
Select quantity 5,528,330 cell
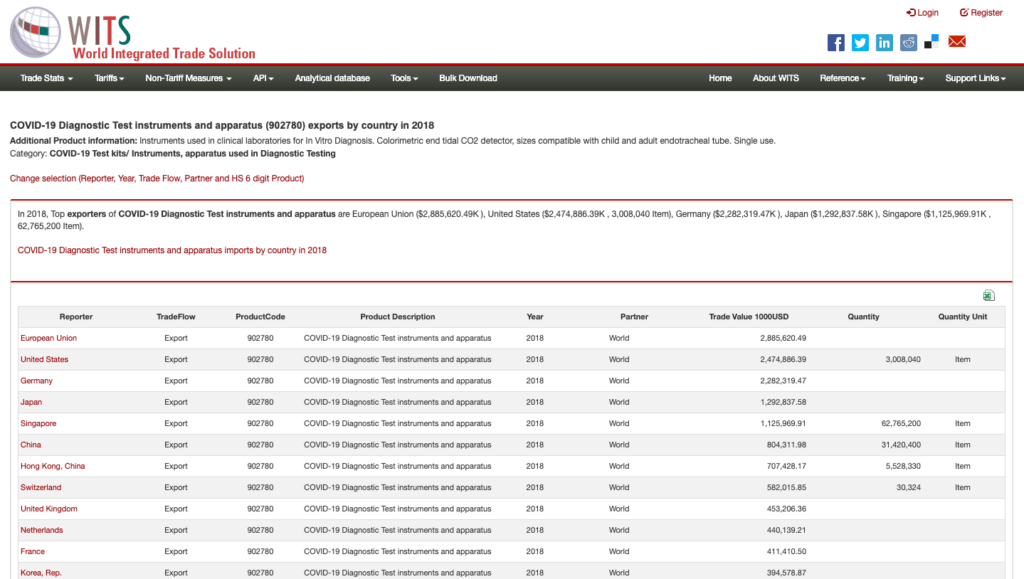903,466
